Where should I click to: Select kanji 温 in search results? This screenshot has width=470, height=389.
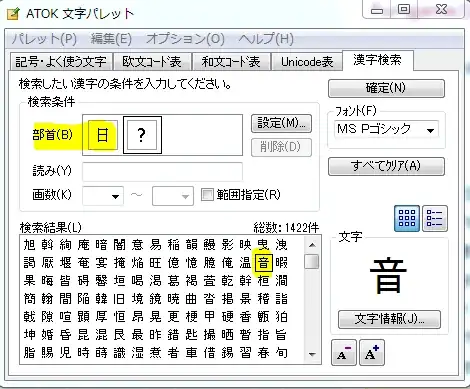click(245, 263)
